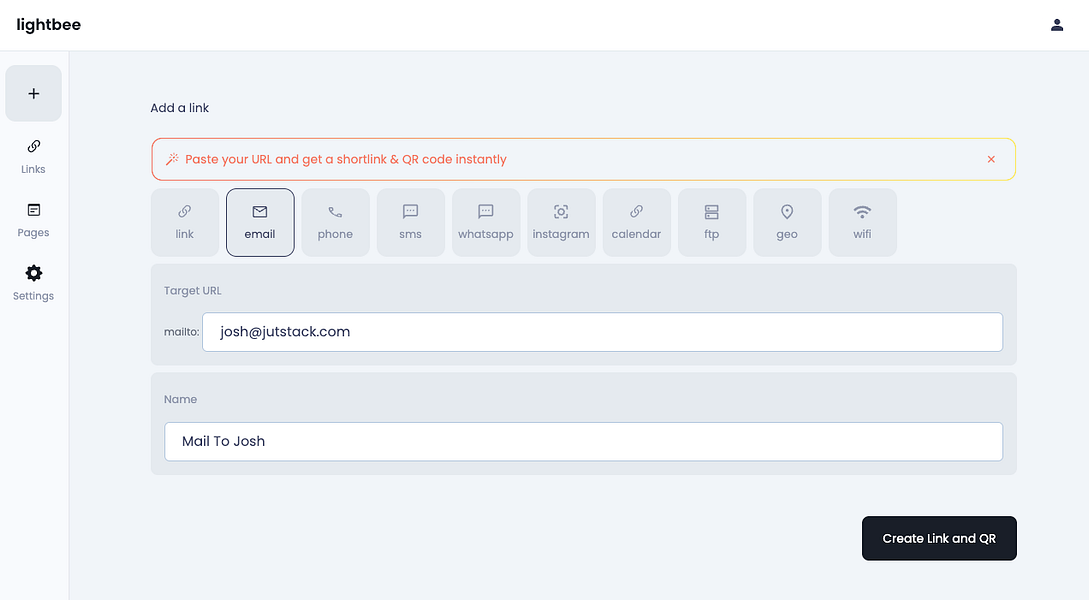Viewport: 1089px width, 600px height.
Task: Select the ftp link type icon
Action: click(711, 221)
